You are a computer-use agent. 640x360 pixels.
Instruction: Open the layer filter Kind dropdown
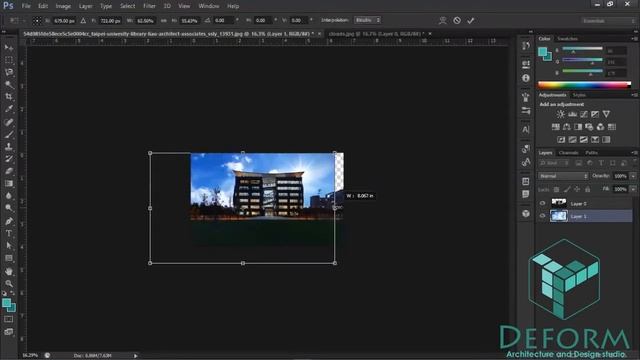[554, 163]
